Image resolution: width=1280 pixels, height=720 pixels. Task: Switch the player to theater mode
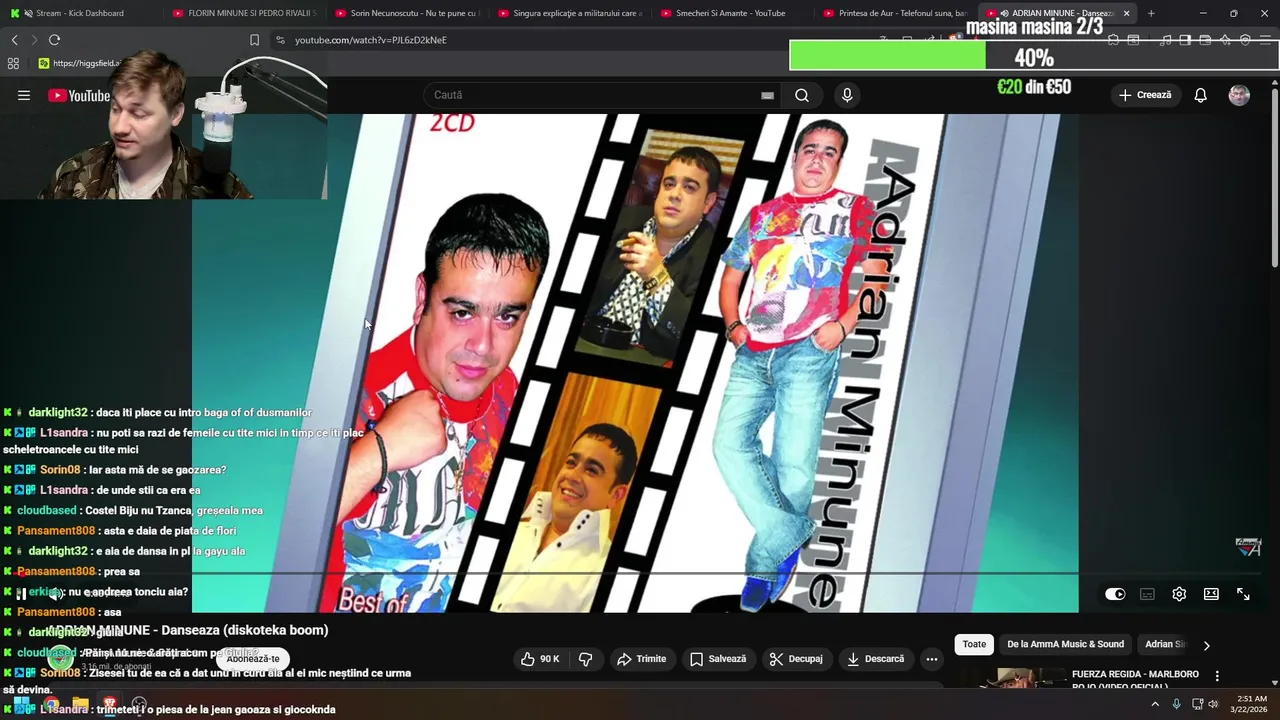[x=1211, y=594]
